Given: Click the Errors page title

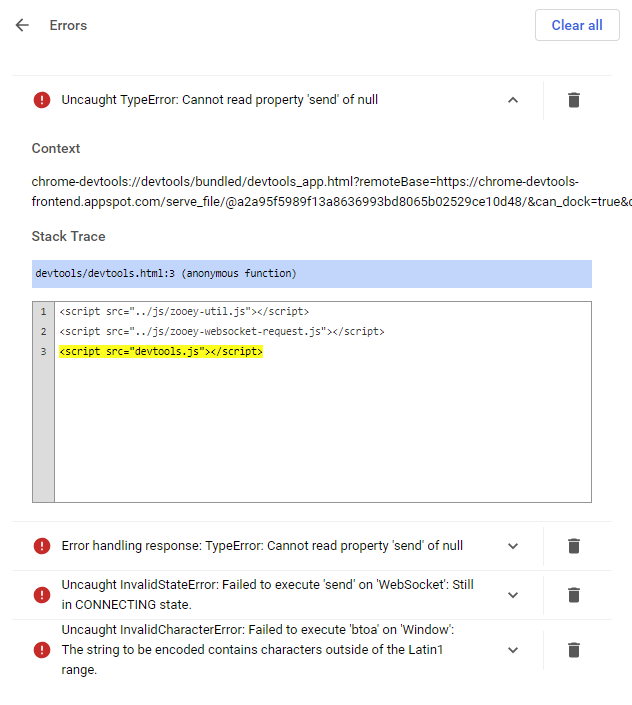Looking at the screenshot, I should point(68,25).
